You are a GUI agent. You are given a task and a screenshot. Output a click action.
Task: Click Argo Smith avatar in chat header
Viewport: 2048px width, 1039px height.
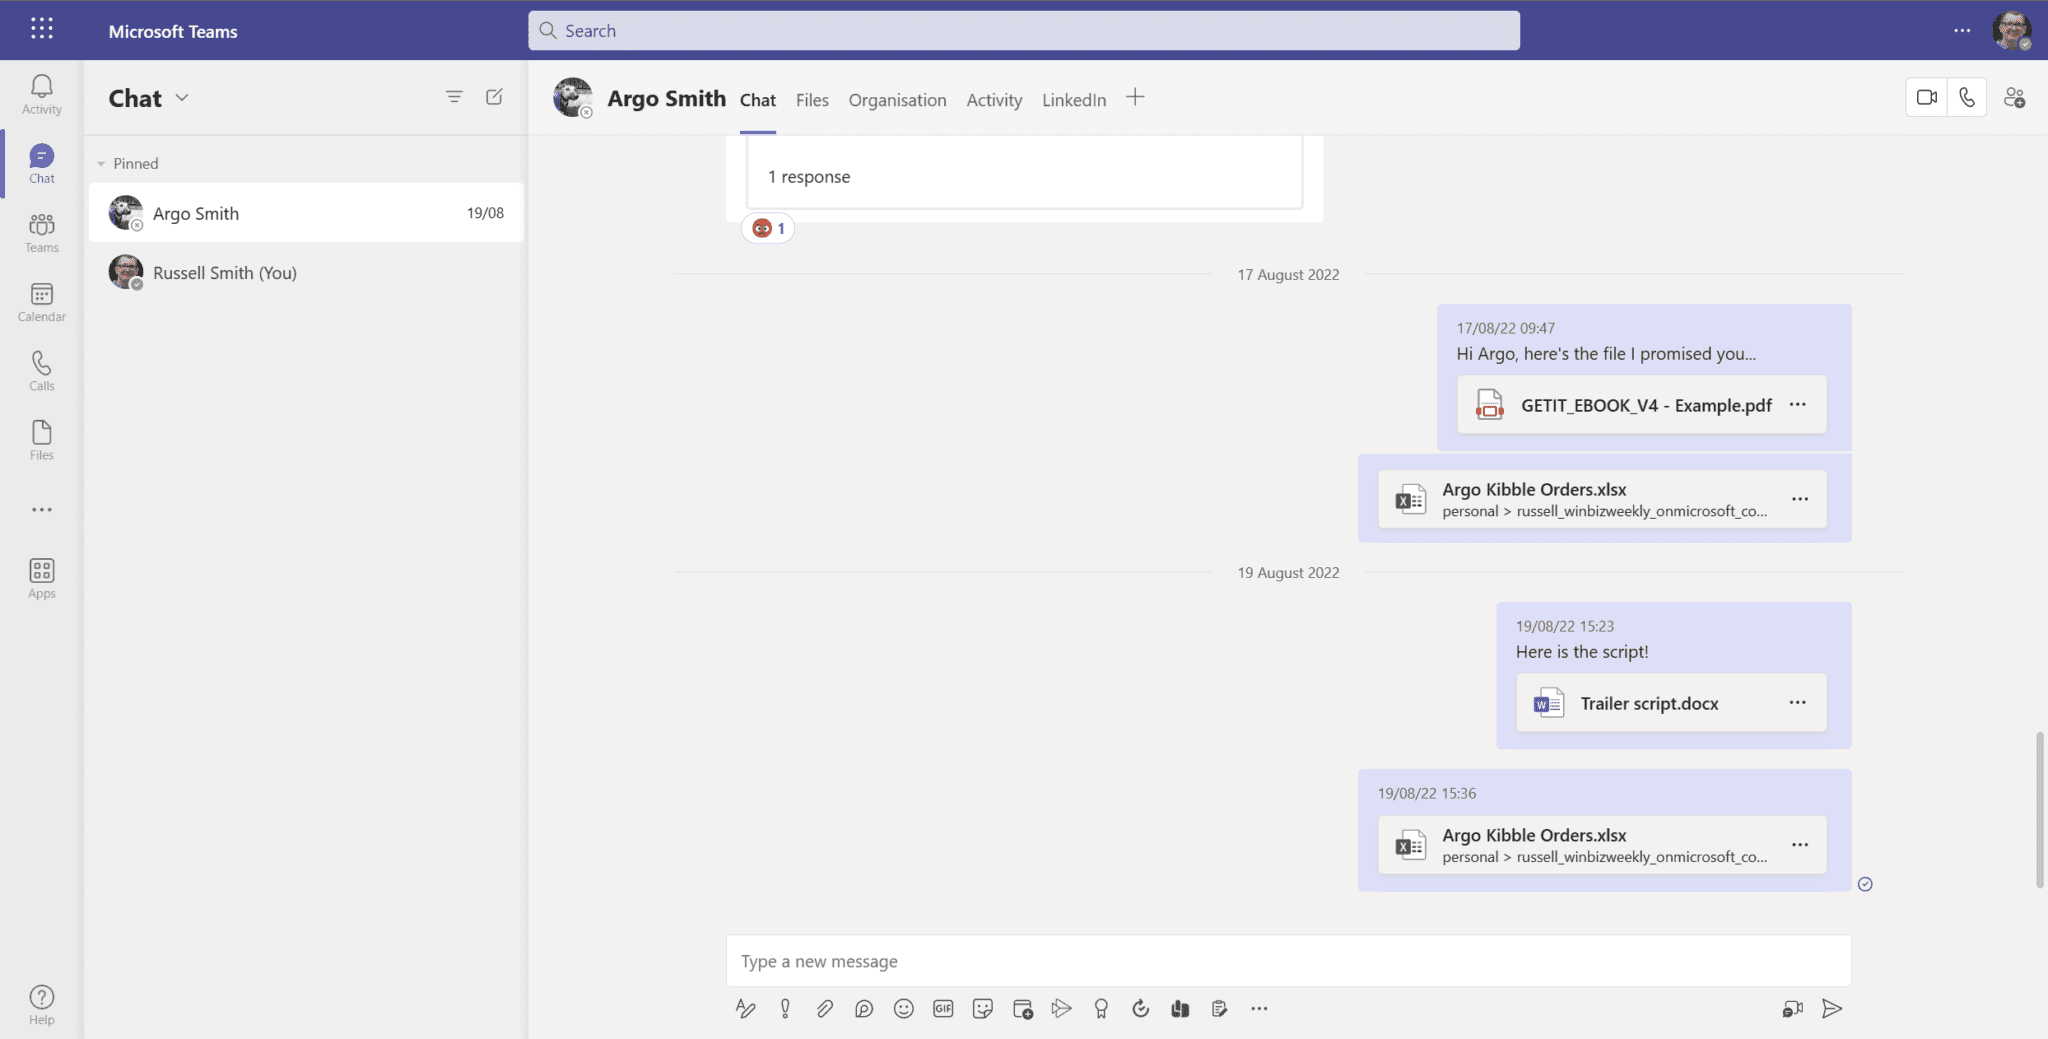573,98
